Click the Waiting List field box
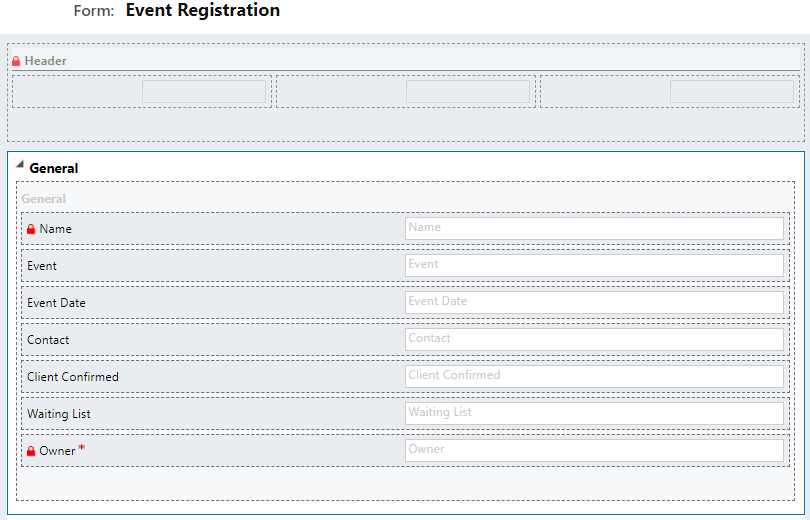The width and height of the screenshot is (810, 520). tap(594, 414)
